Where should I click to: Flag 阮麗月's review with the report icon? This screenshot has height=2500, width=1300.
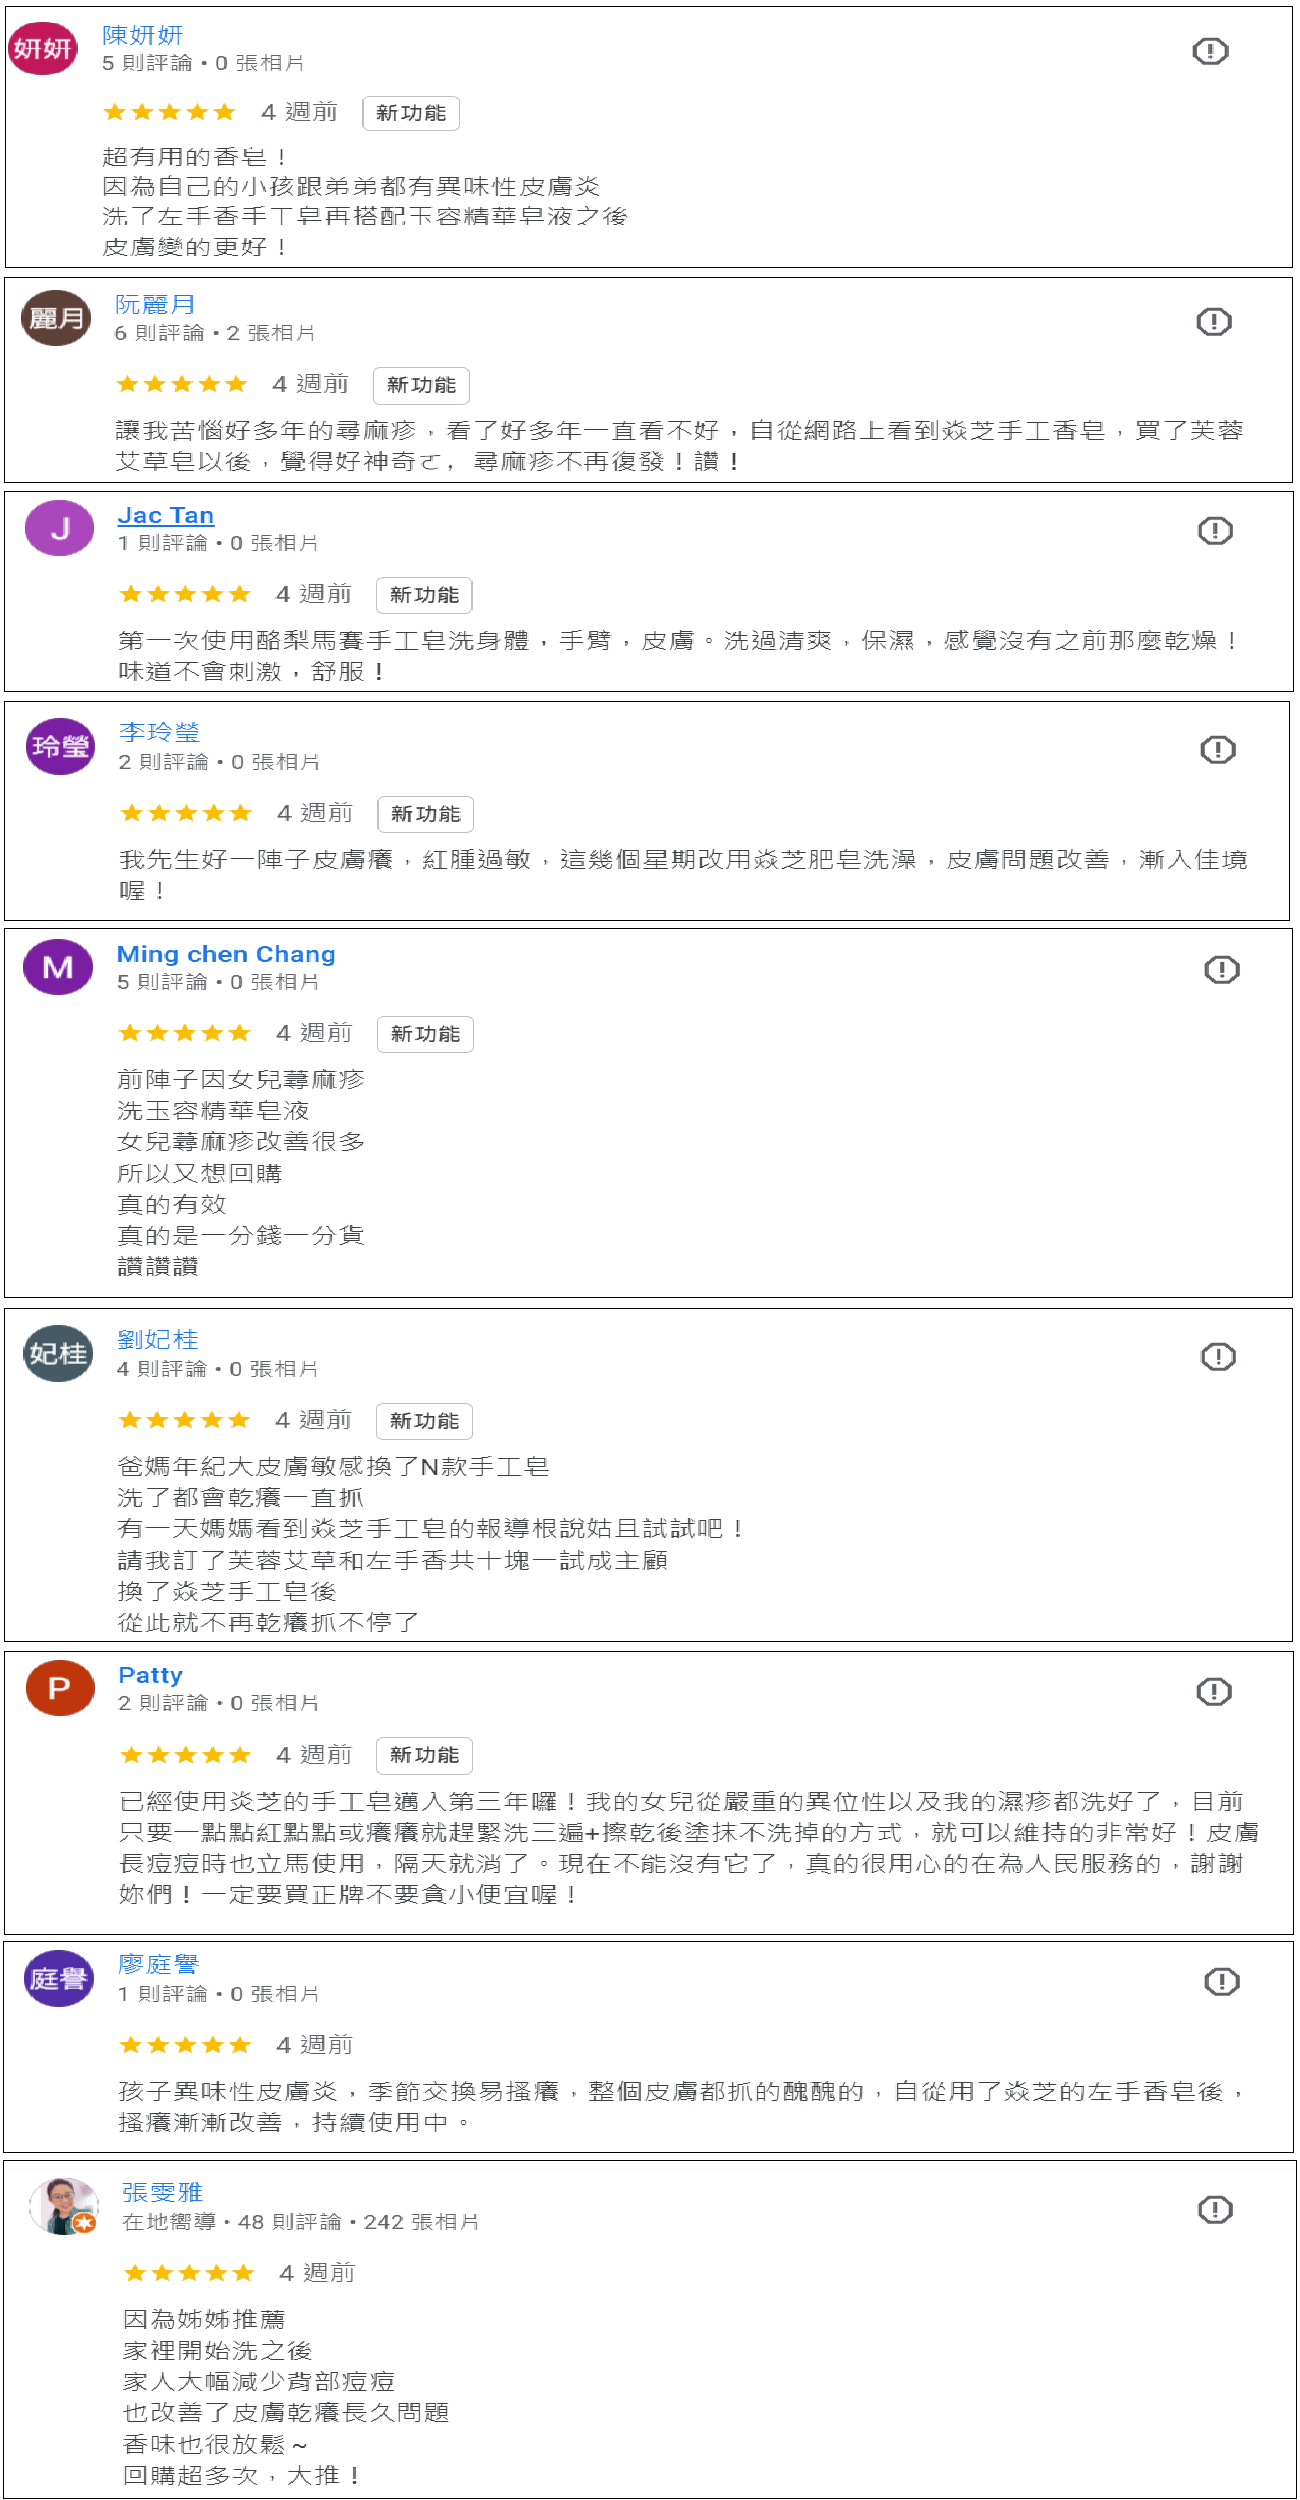[1214, 321]
